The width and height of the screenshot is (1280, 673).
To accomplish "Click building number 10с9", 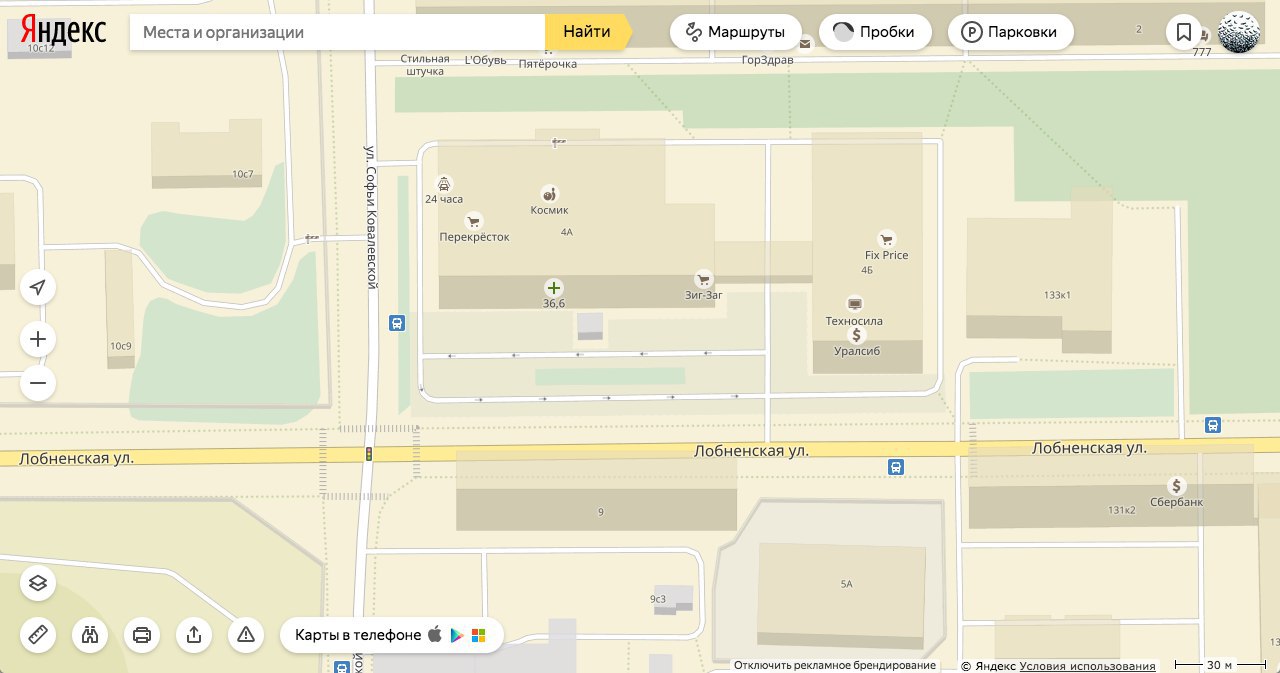I will pyautogui.click(x=121, y=346).
